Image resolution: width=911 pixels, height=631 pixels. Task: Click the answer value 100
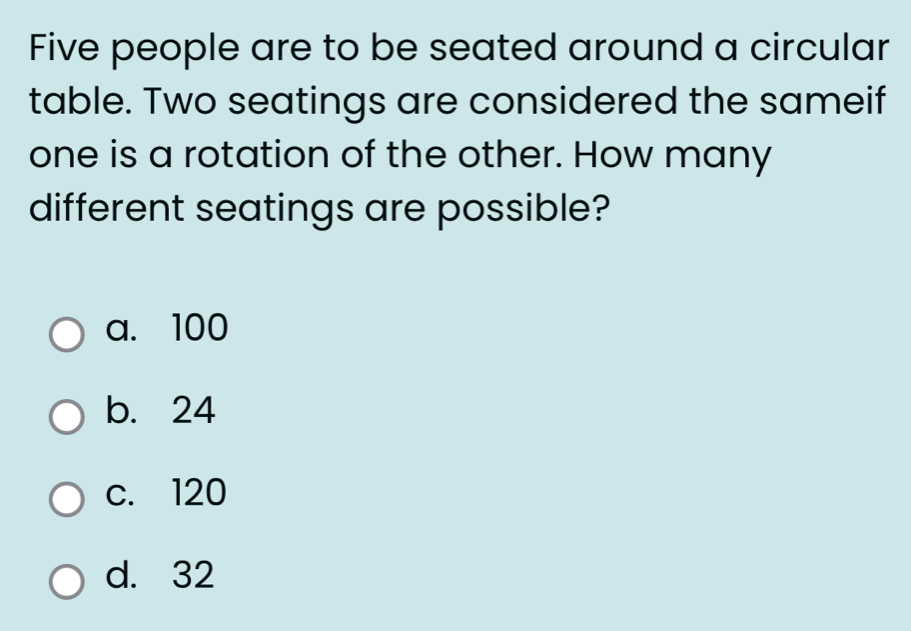[200, 328]
